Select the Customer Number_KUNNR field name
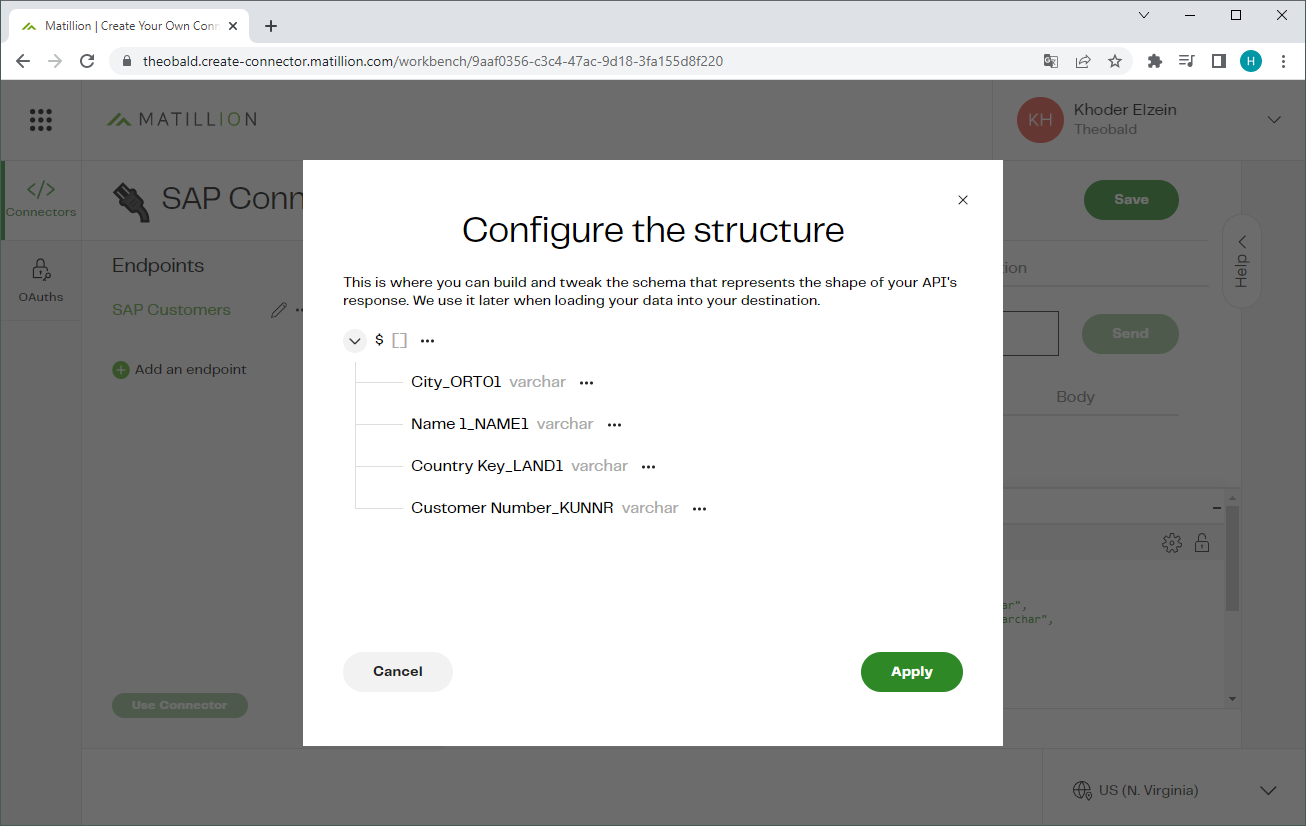Image resolution: width=1306 pixels, height=826 pixels. pos(512,508)
